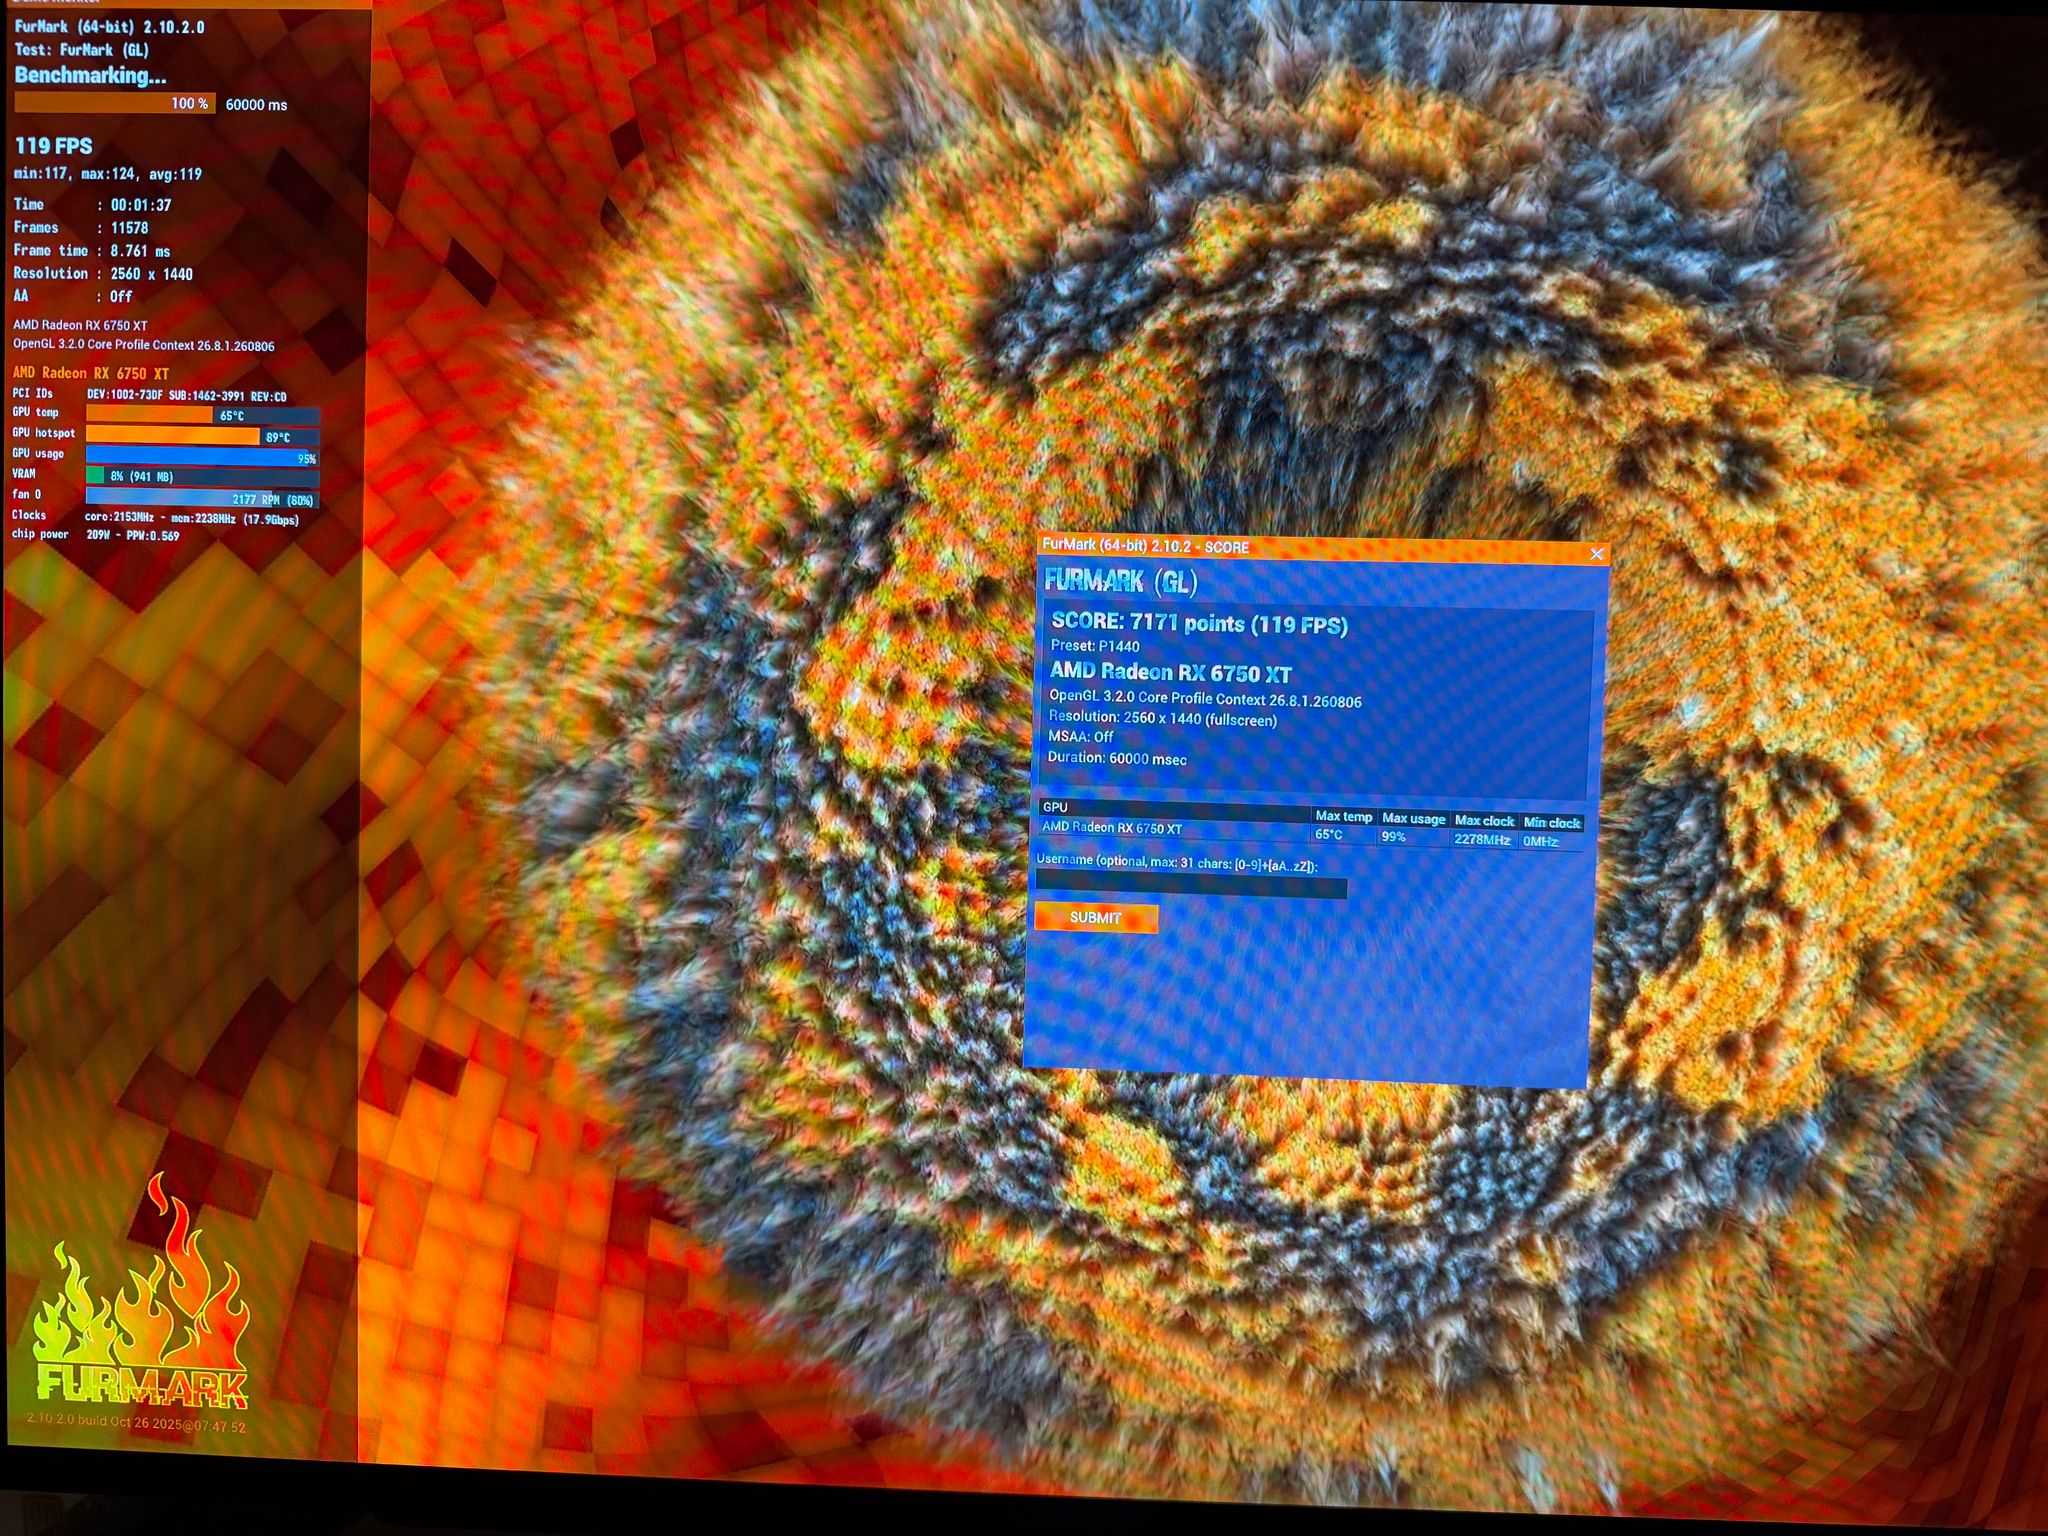Click the Frames 11578 value
This screenshot has height=1536, width=2048.
pos(129,228)
